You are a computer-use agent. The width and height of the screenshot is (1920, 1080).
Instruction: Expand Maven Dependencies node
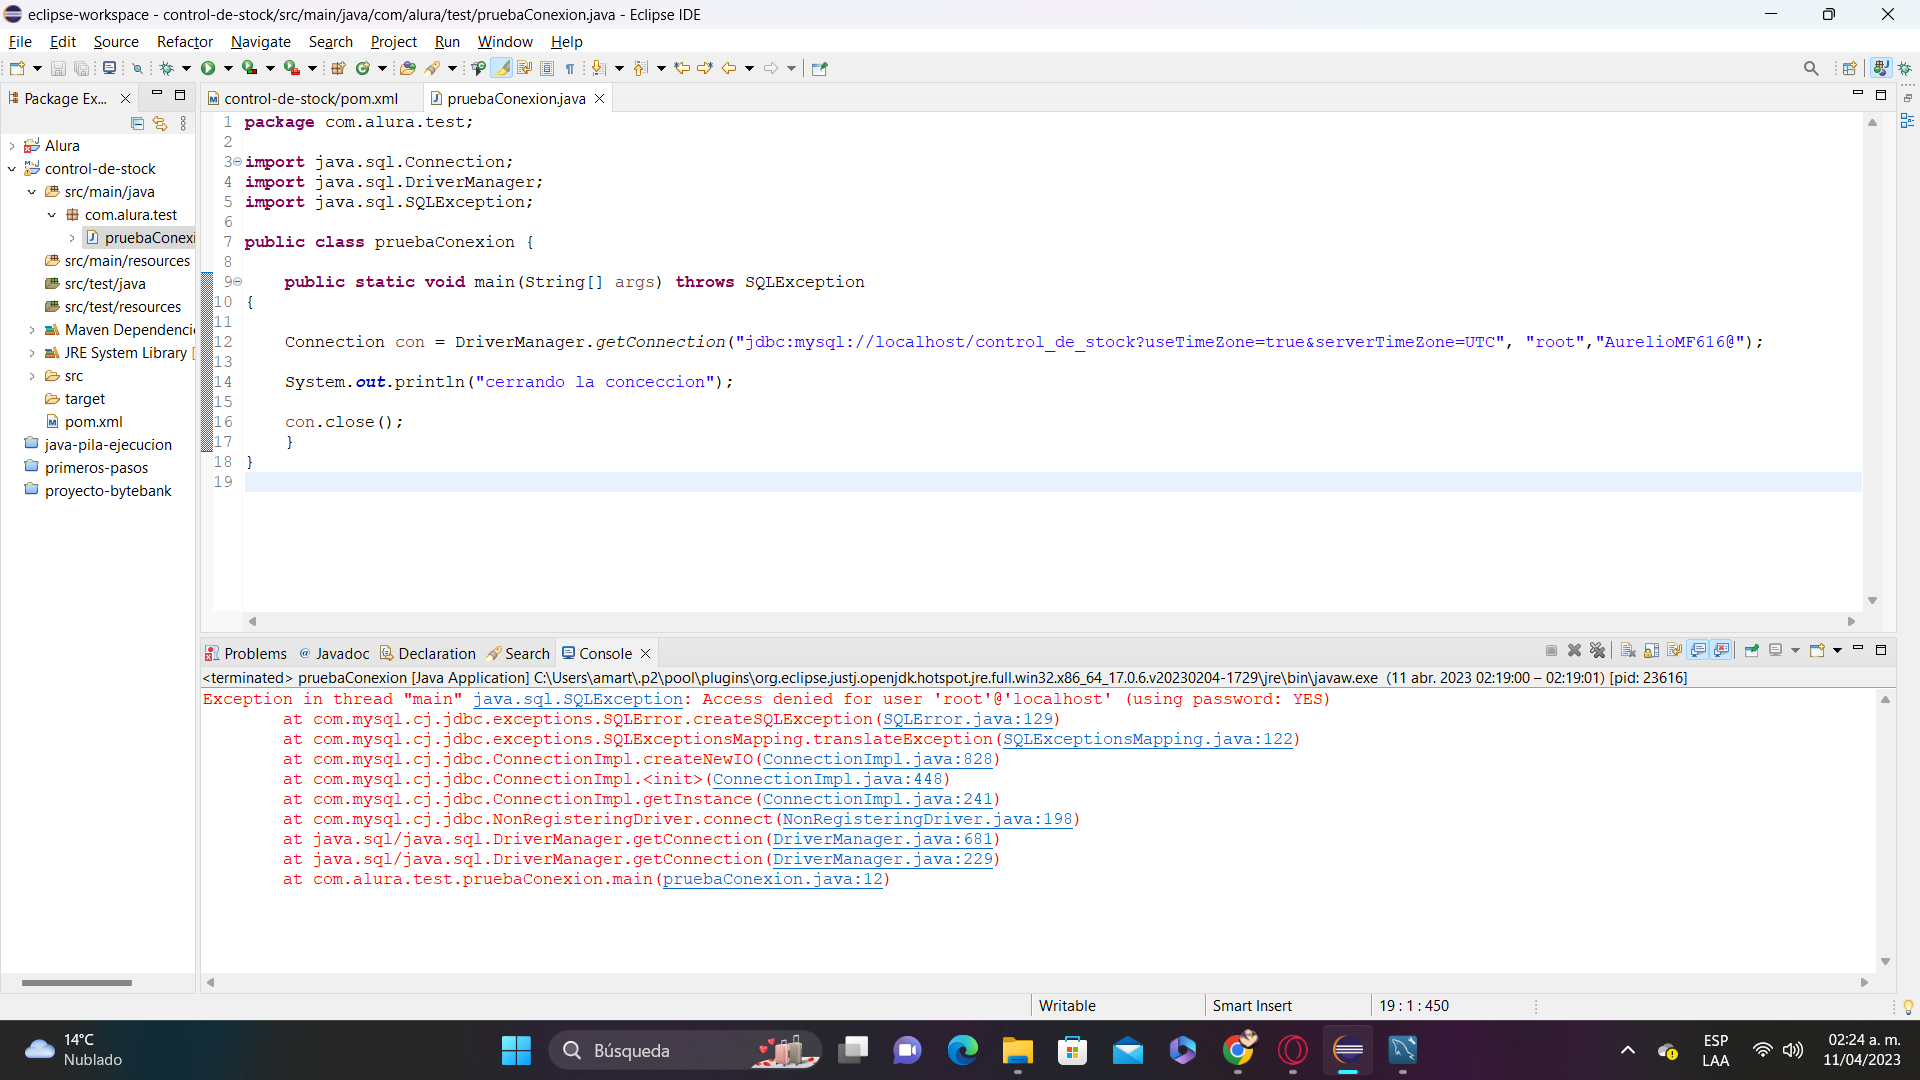(32, 330)
